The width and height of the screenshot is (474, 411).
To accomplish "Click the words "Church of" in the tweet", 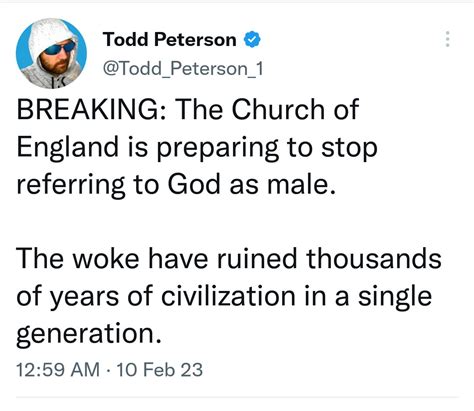I will (295, 109).
